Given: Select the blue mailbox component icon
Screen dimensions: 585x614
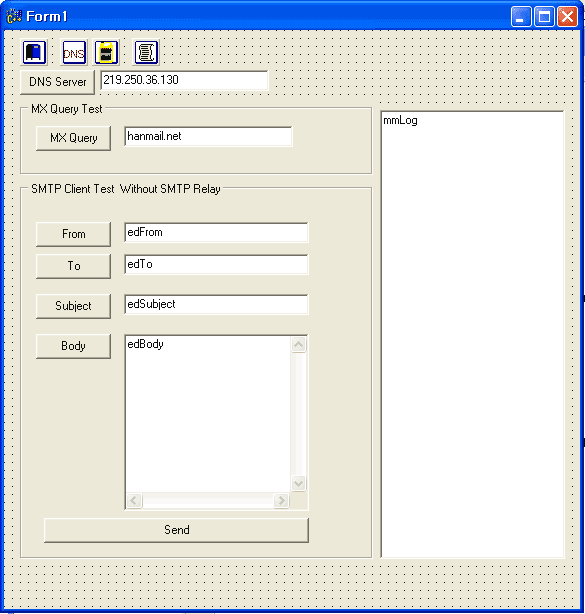Looking at the screenshot, I should (x=34, y=52).
